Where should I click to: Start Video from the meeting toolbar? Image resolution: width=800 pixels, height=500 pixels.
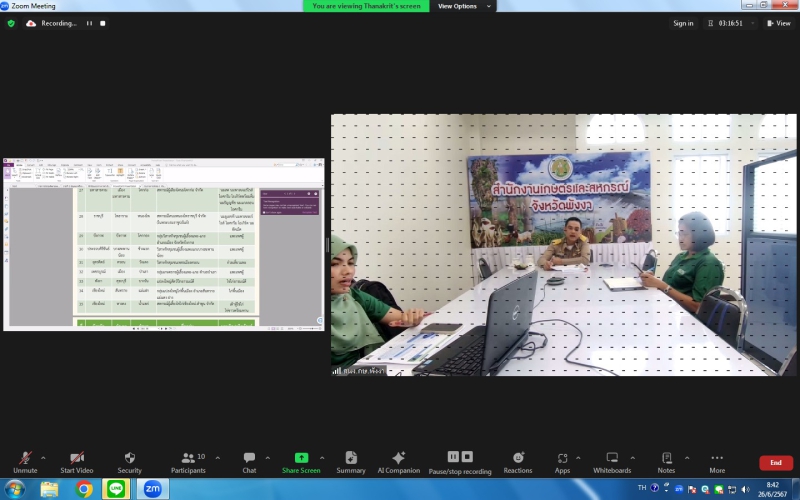click(x=76, y=461)
